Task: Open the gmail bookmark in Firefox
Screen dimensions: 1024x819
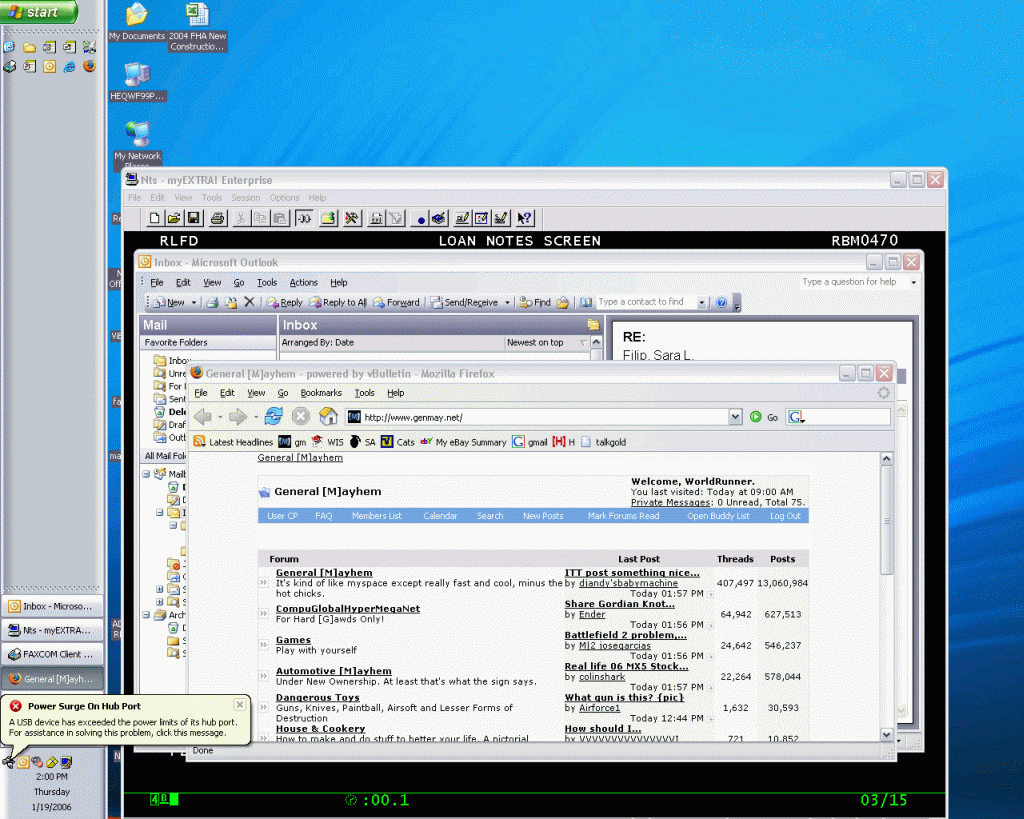Action: coord(530,442)
